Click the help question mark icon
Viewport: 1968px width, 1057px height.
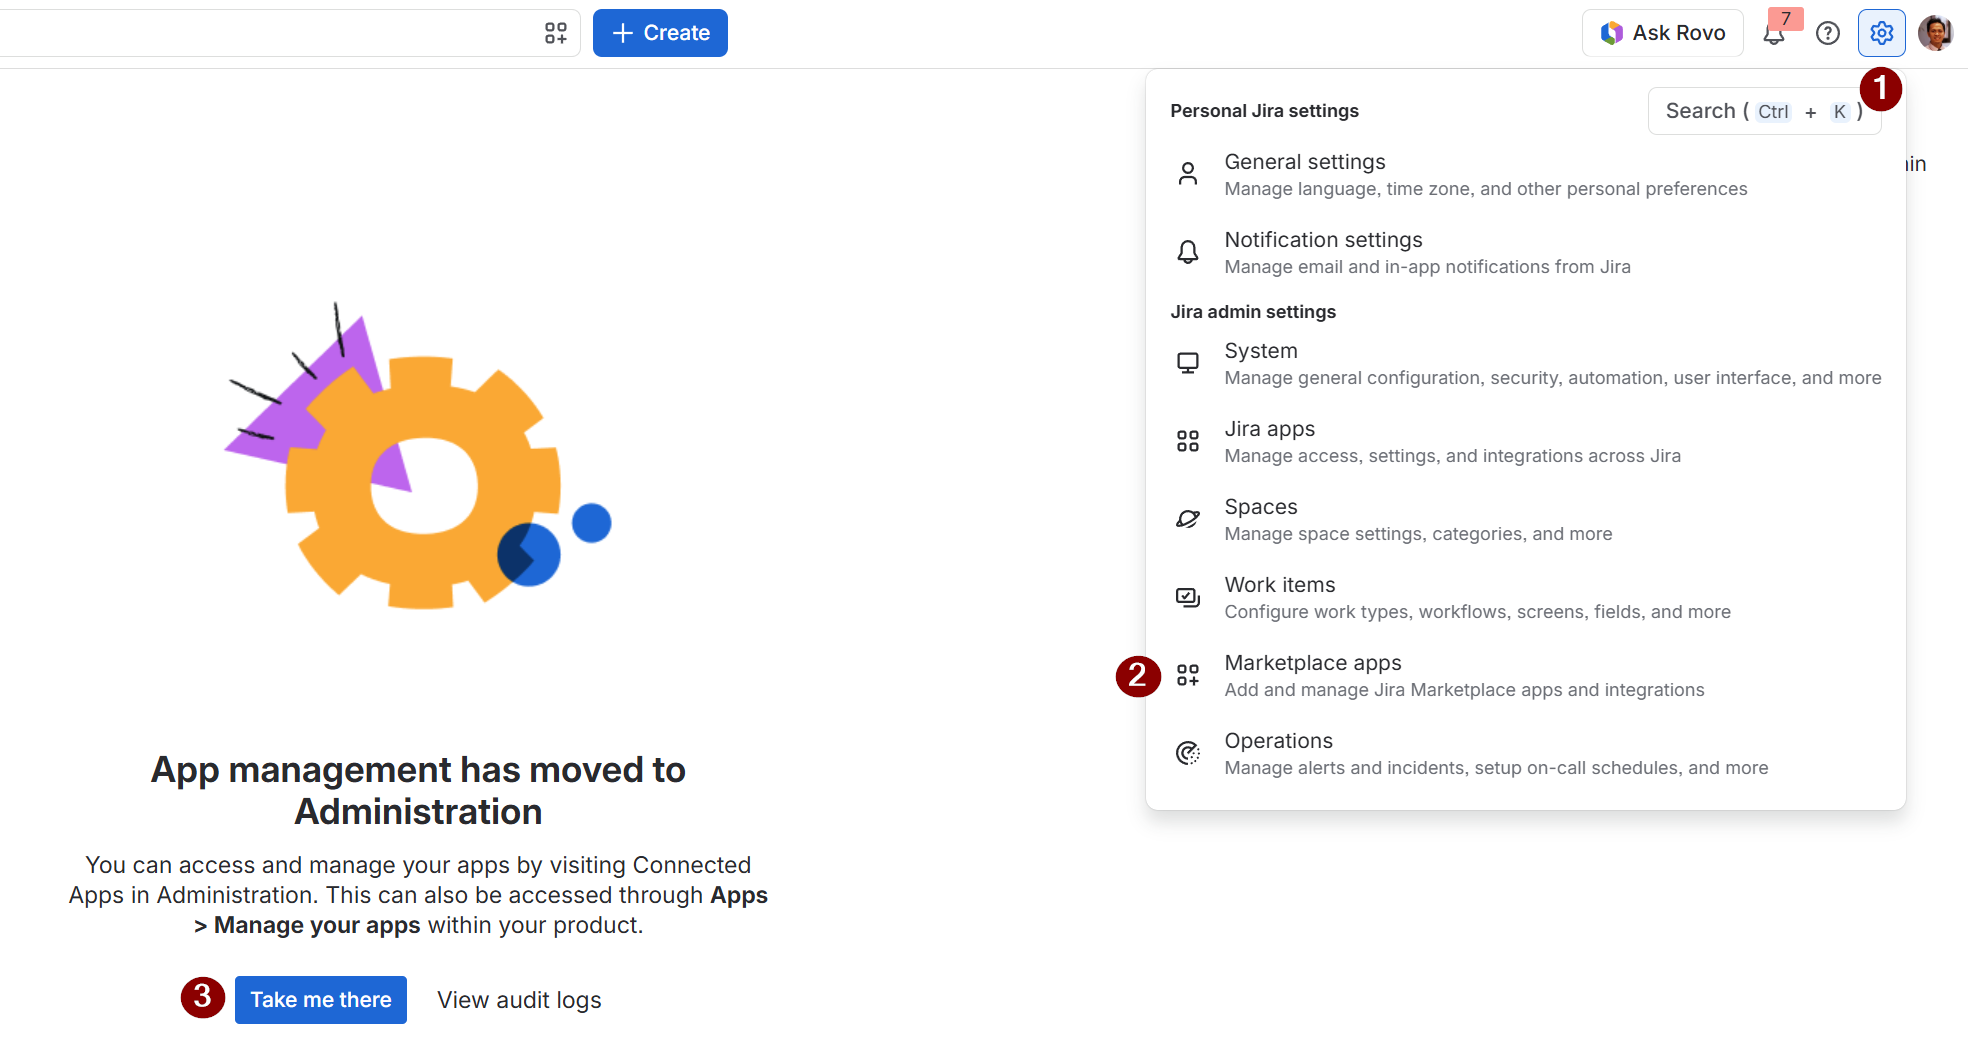pyautogui.click(x=1828, y=33)
